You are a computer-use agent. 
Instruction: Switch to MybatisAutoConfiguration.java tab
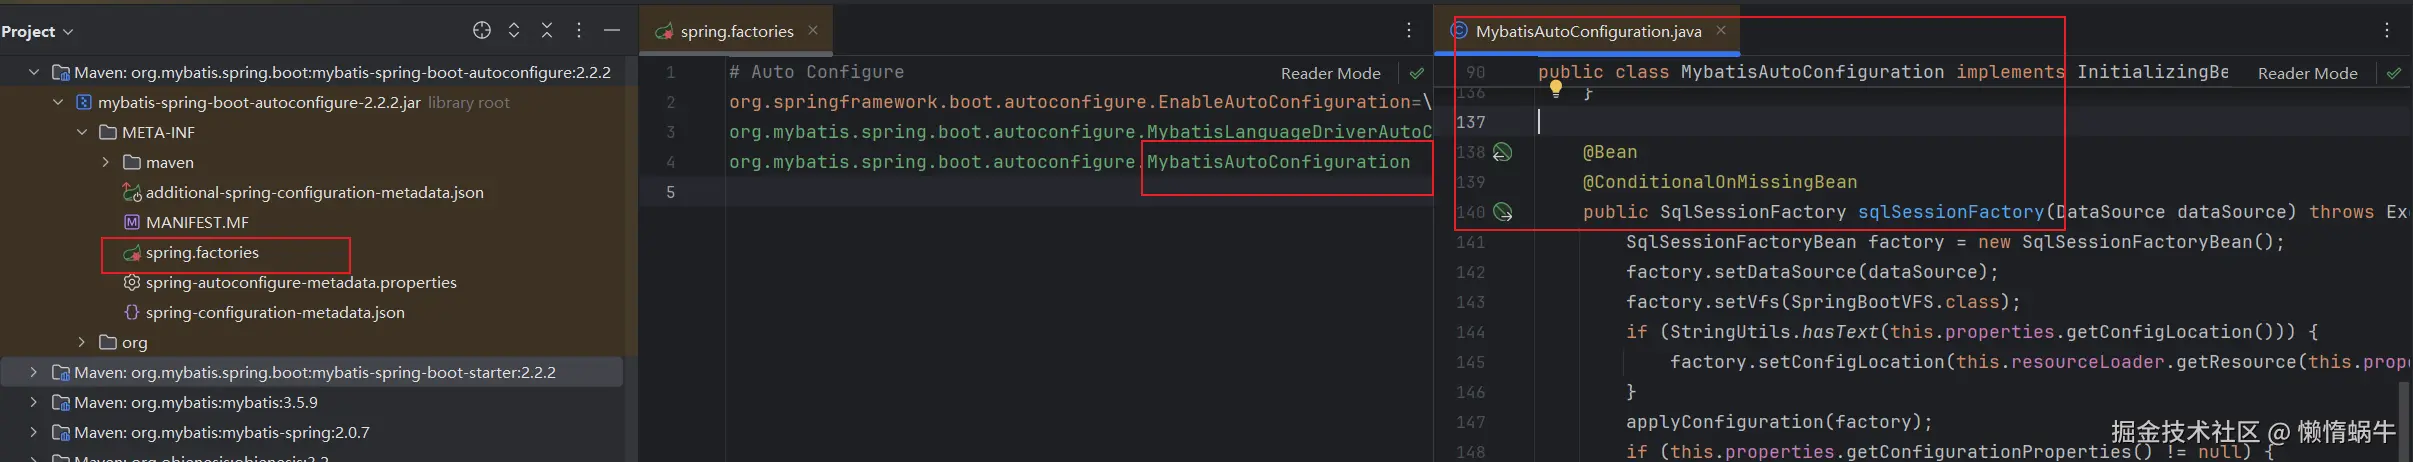click(x=1588, y=32)
